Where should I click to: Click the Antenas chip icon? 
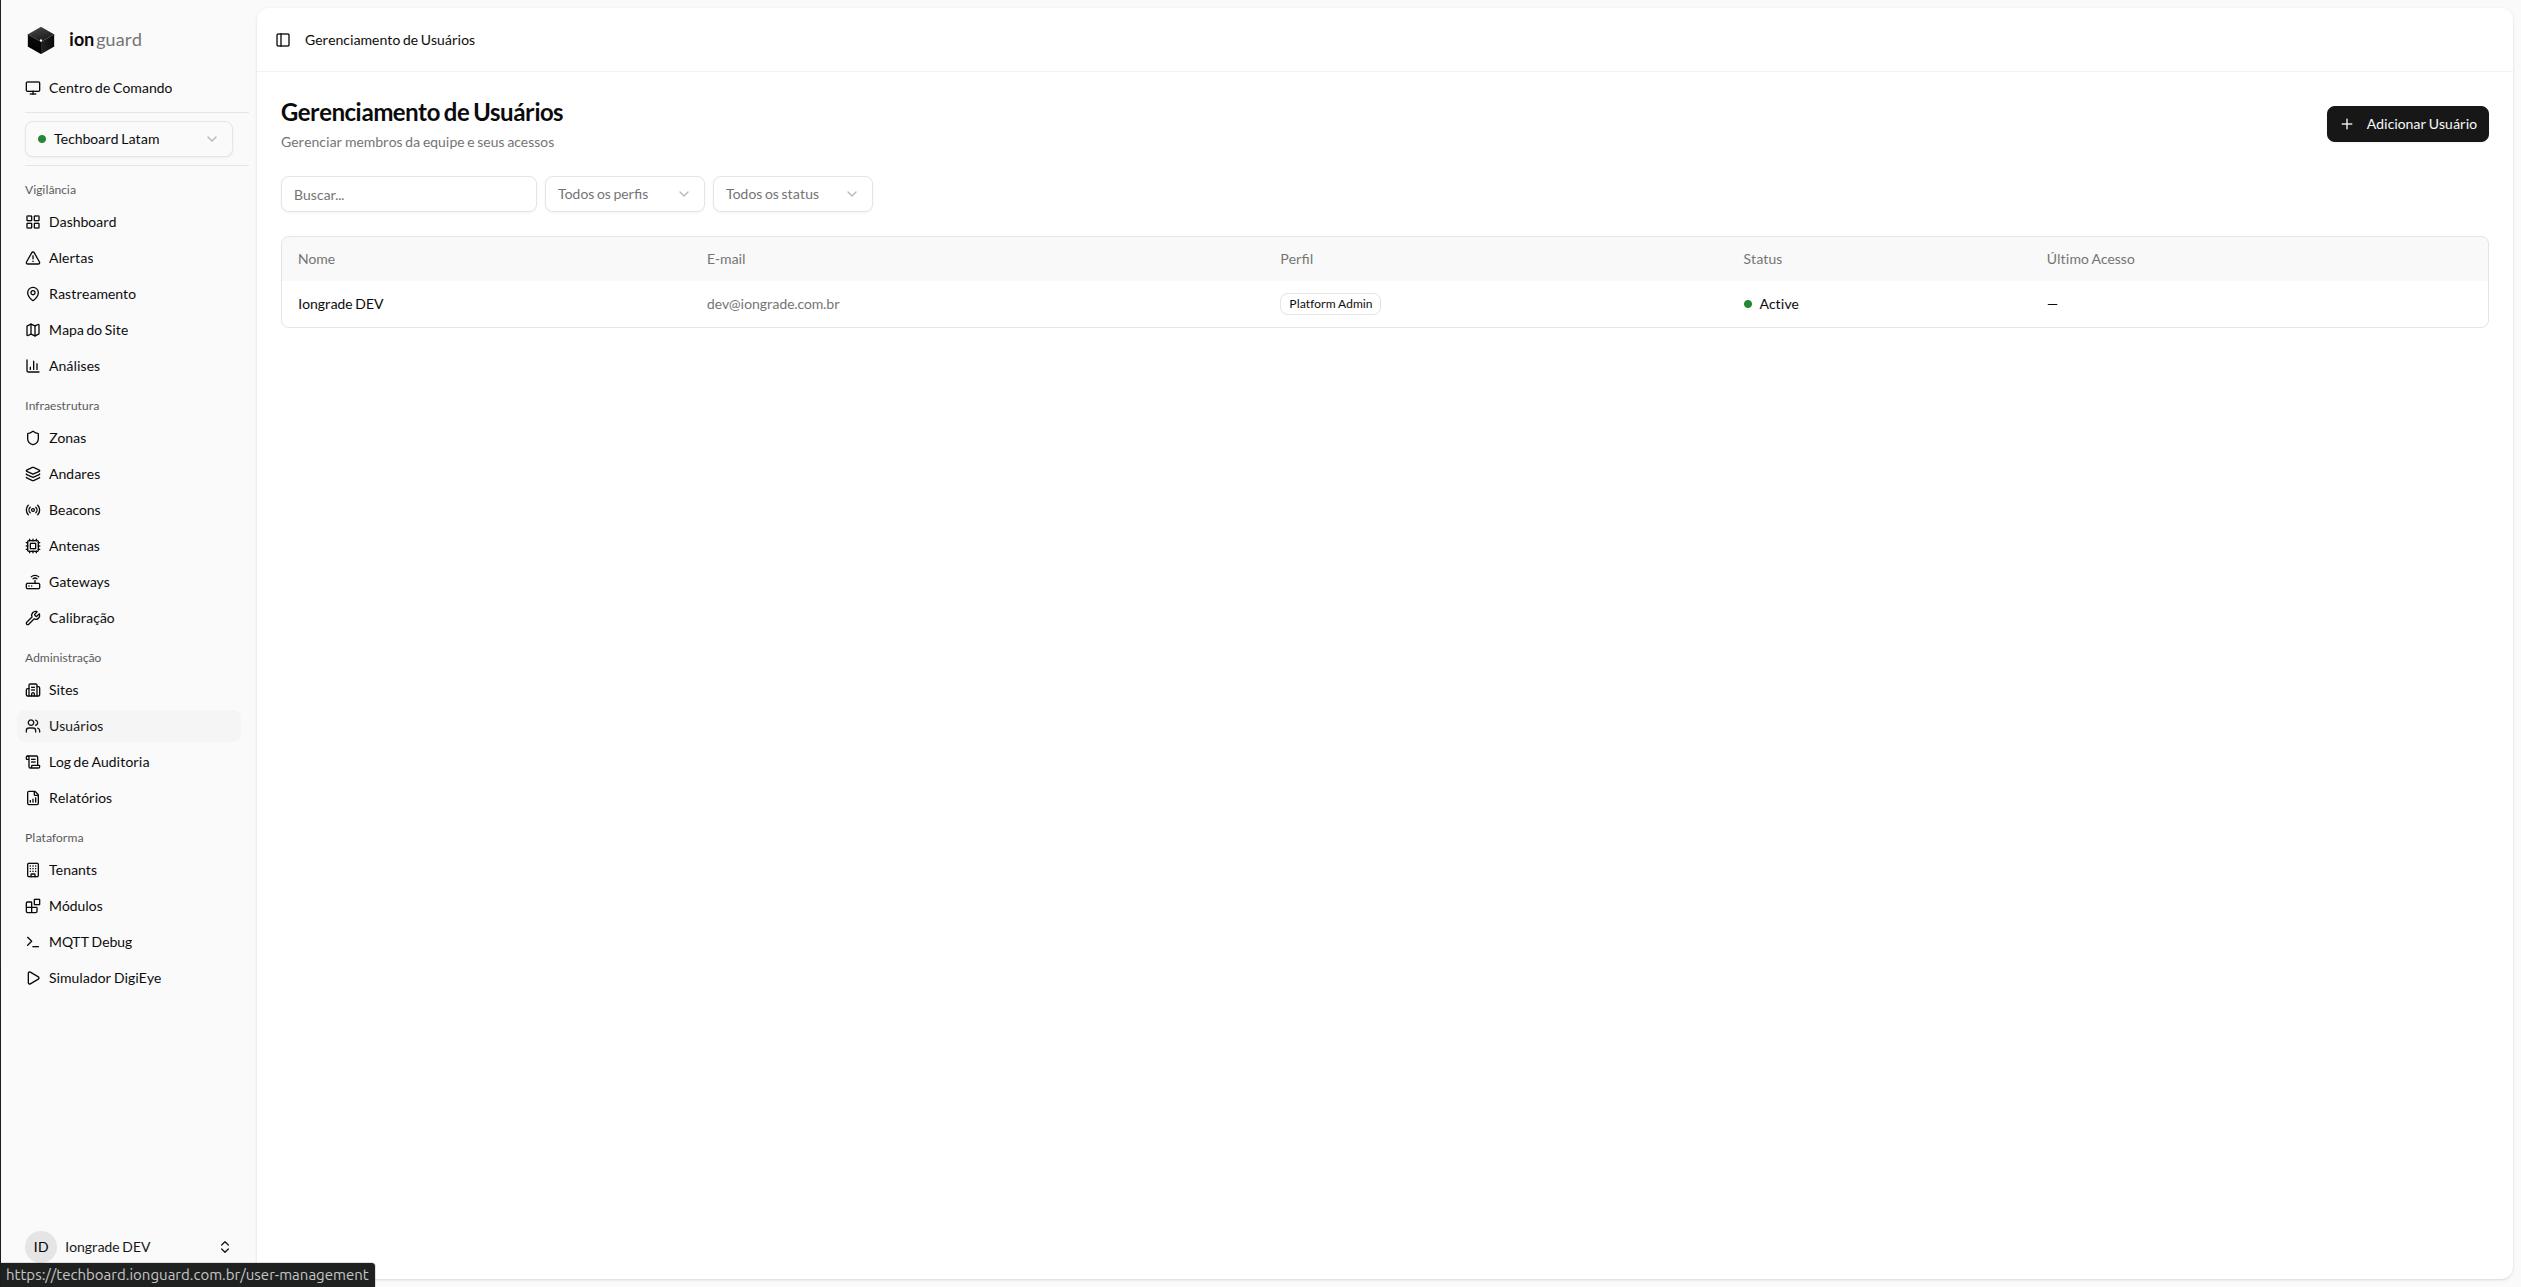click(x=33, y=546)
